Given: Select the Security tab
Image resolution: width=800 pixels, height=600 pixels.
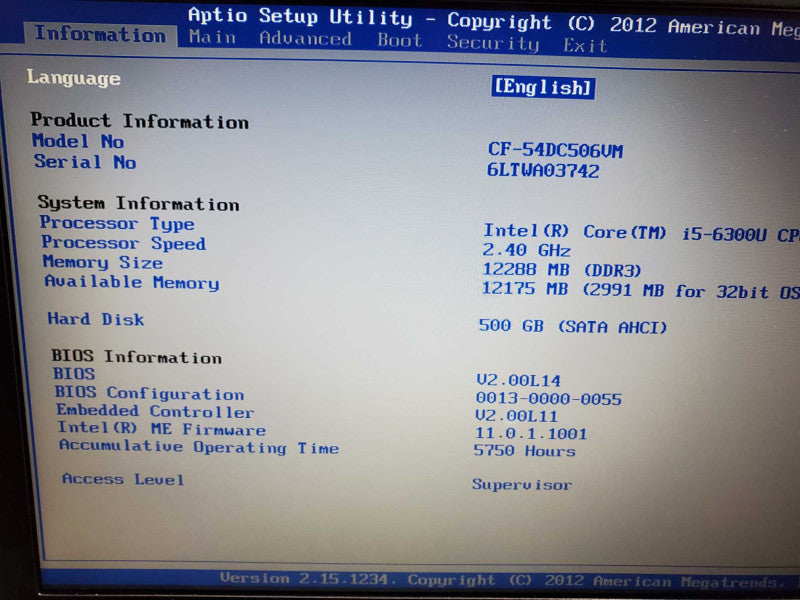Looking at the screenshot, I should (x=493, y=43).
